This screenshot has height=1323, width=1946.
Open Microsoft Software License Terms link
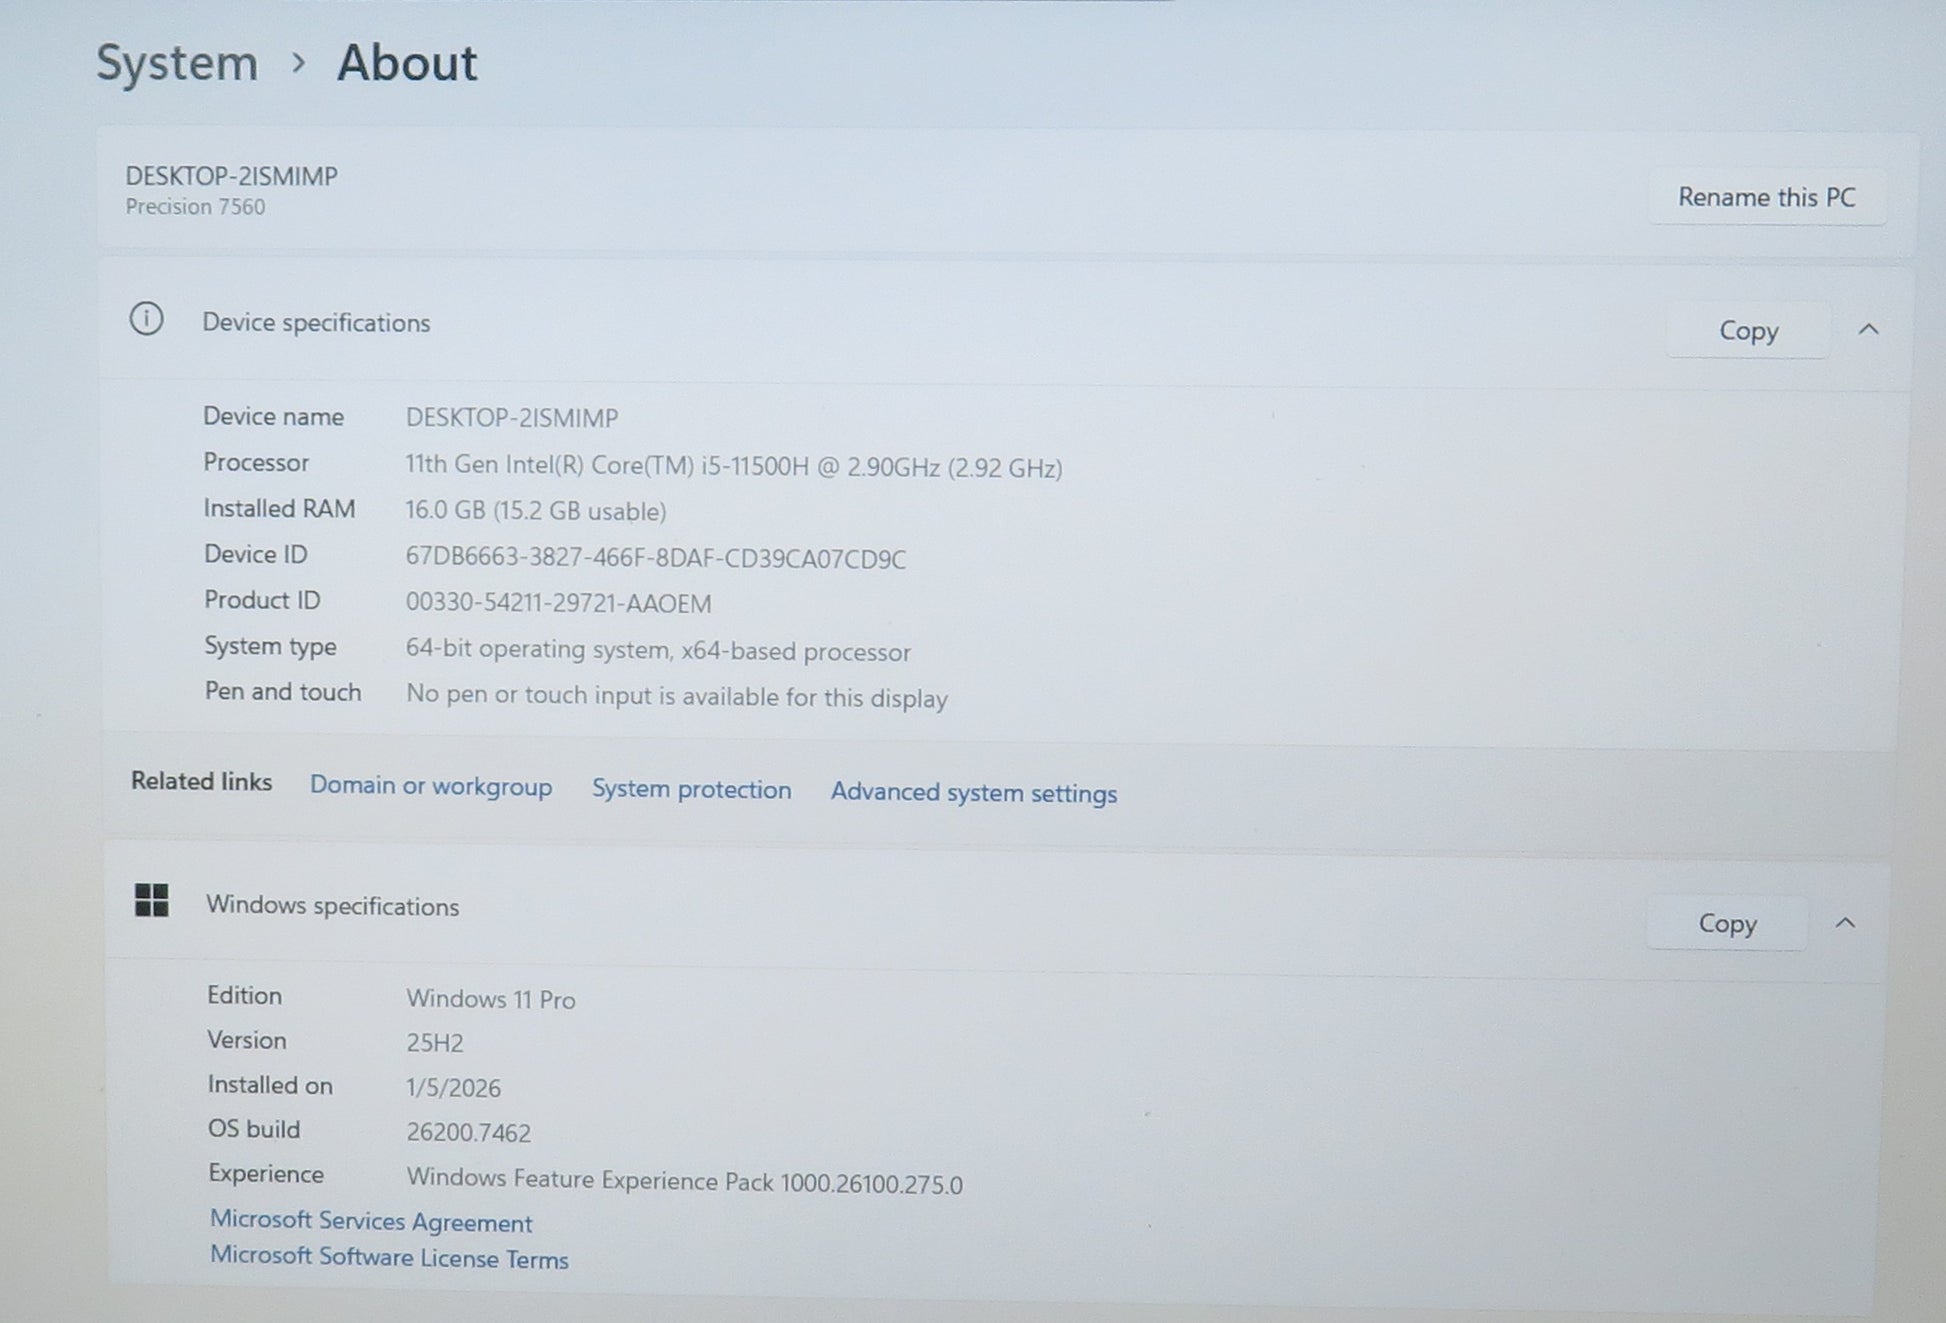(389, 1257)
